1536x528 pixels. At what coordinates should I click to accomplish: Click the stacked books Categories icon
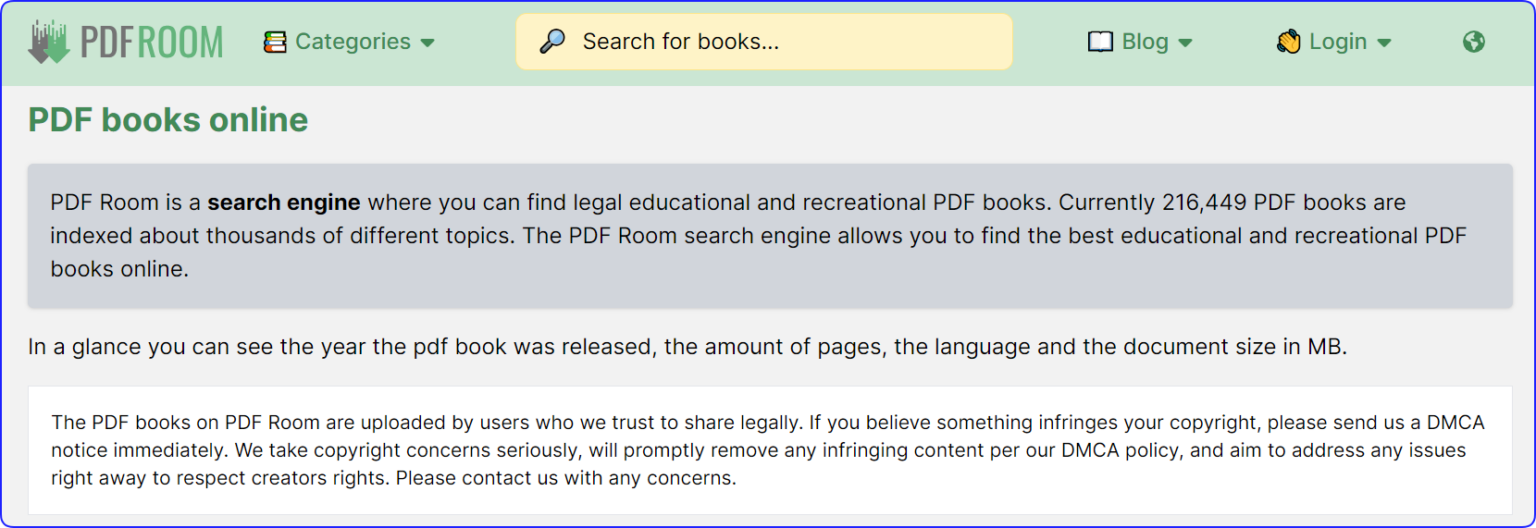pyautogui.click(x=275, y=42)
